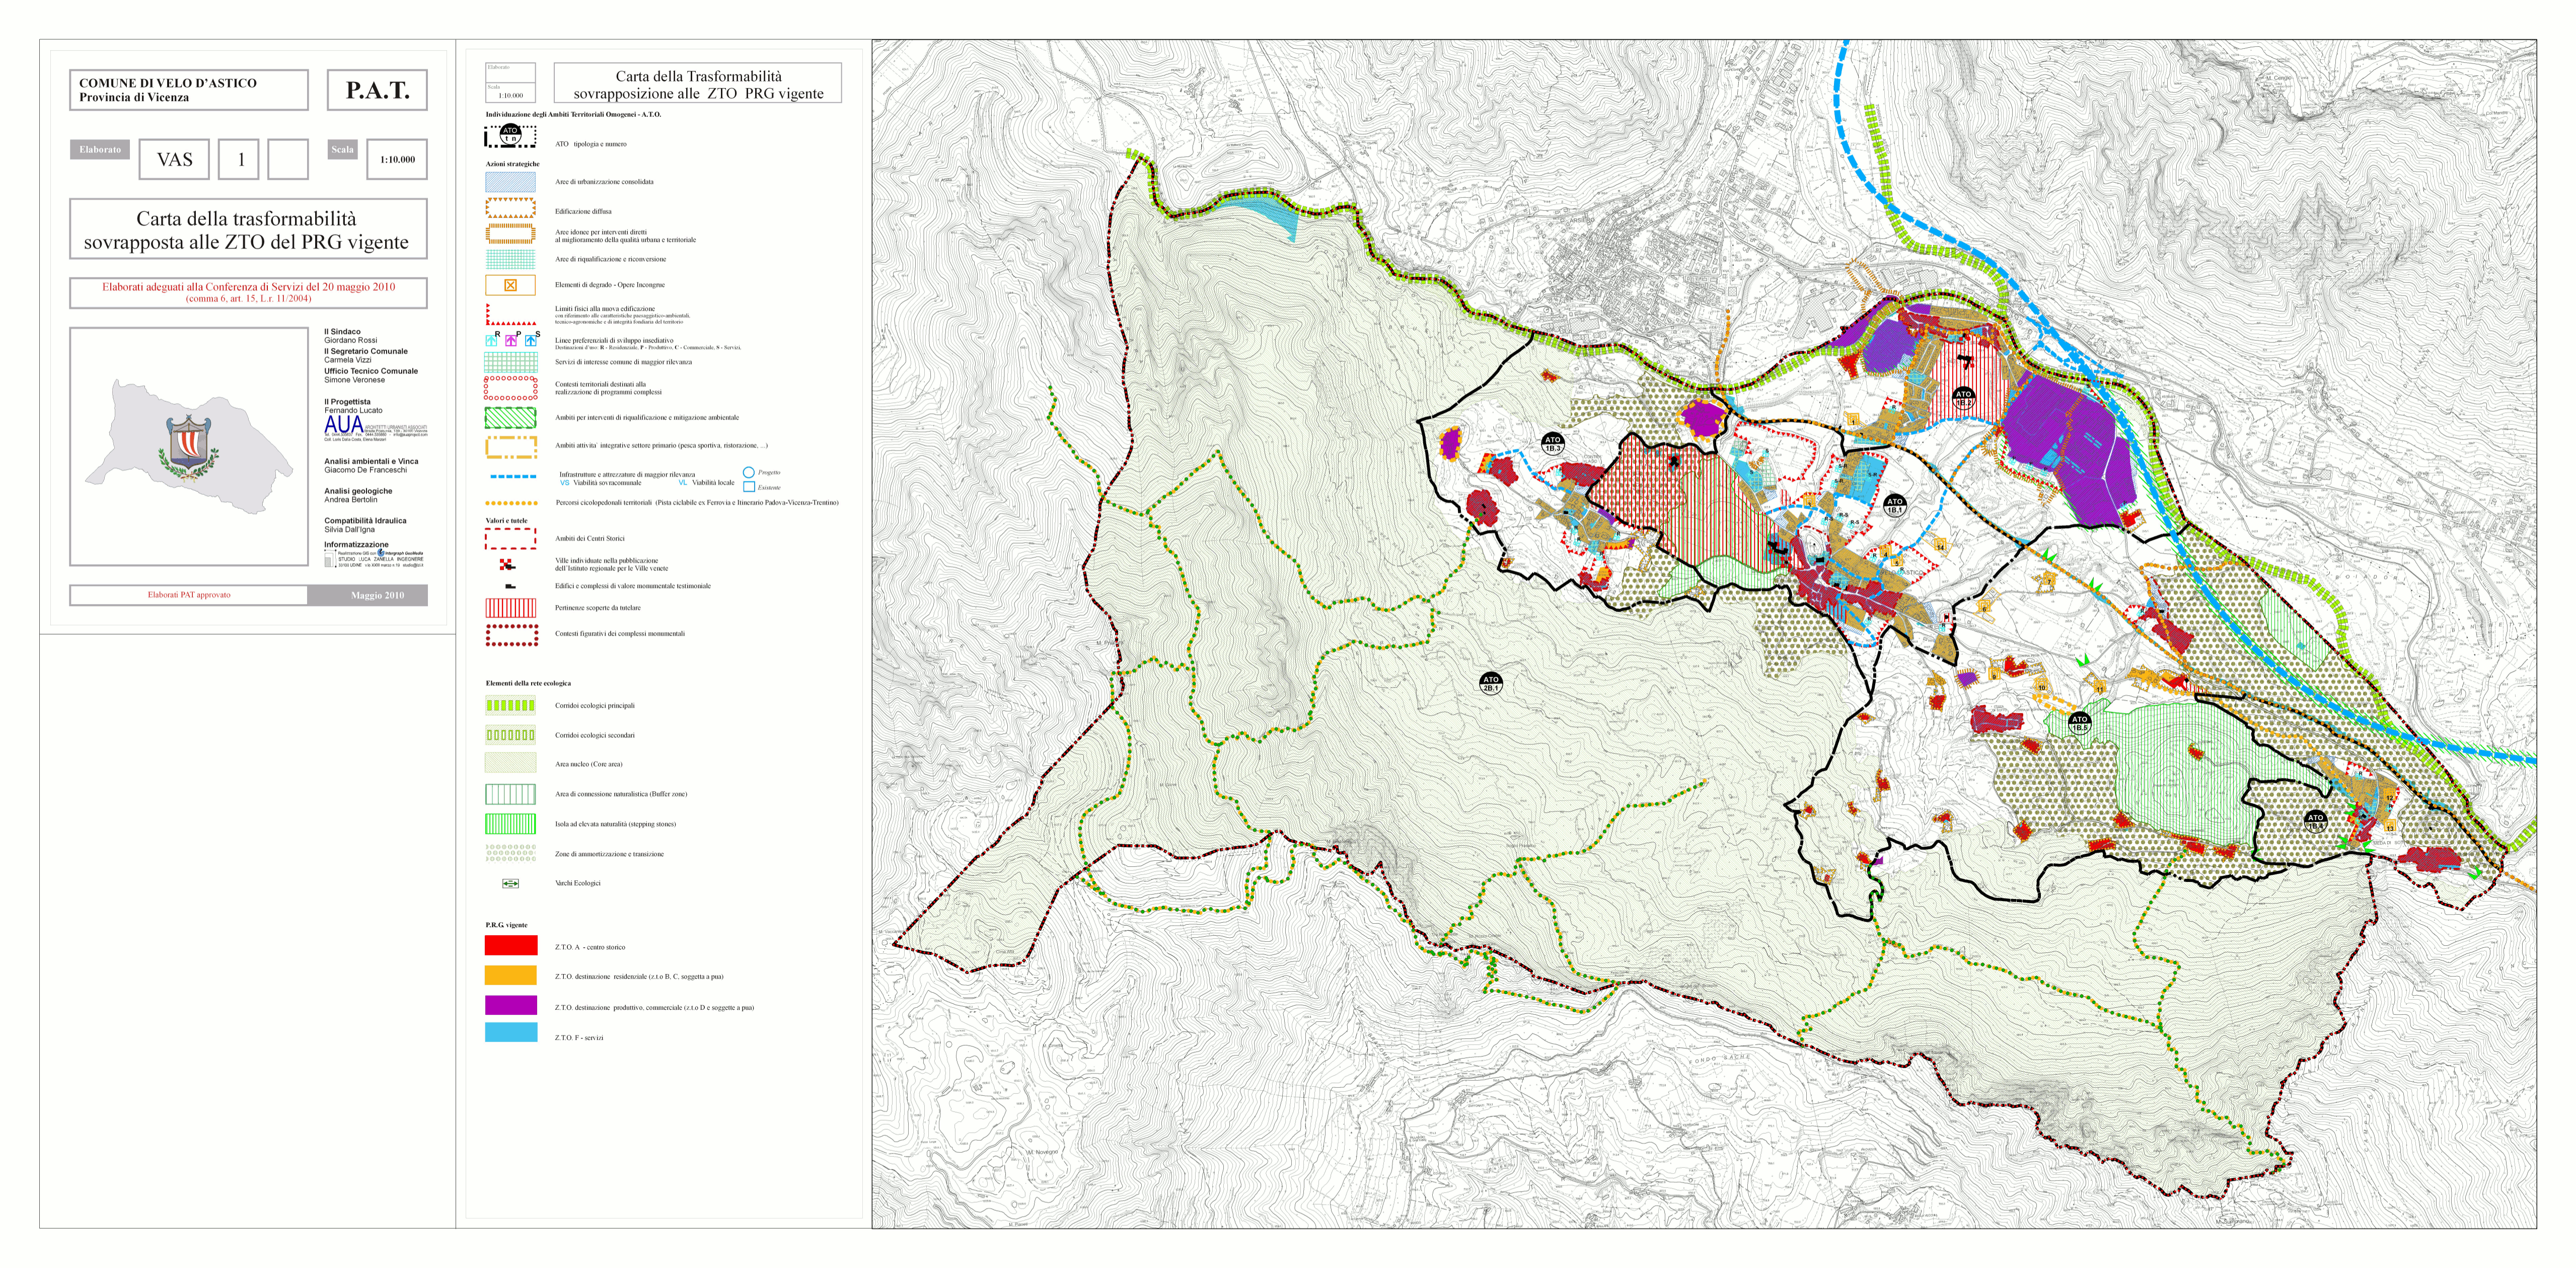2576x1268 pixels.
Task: Click the Maggio 2010 date label
Action: pyautogui.click(x=377, y=595)
